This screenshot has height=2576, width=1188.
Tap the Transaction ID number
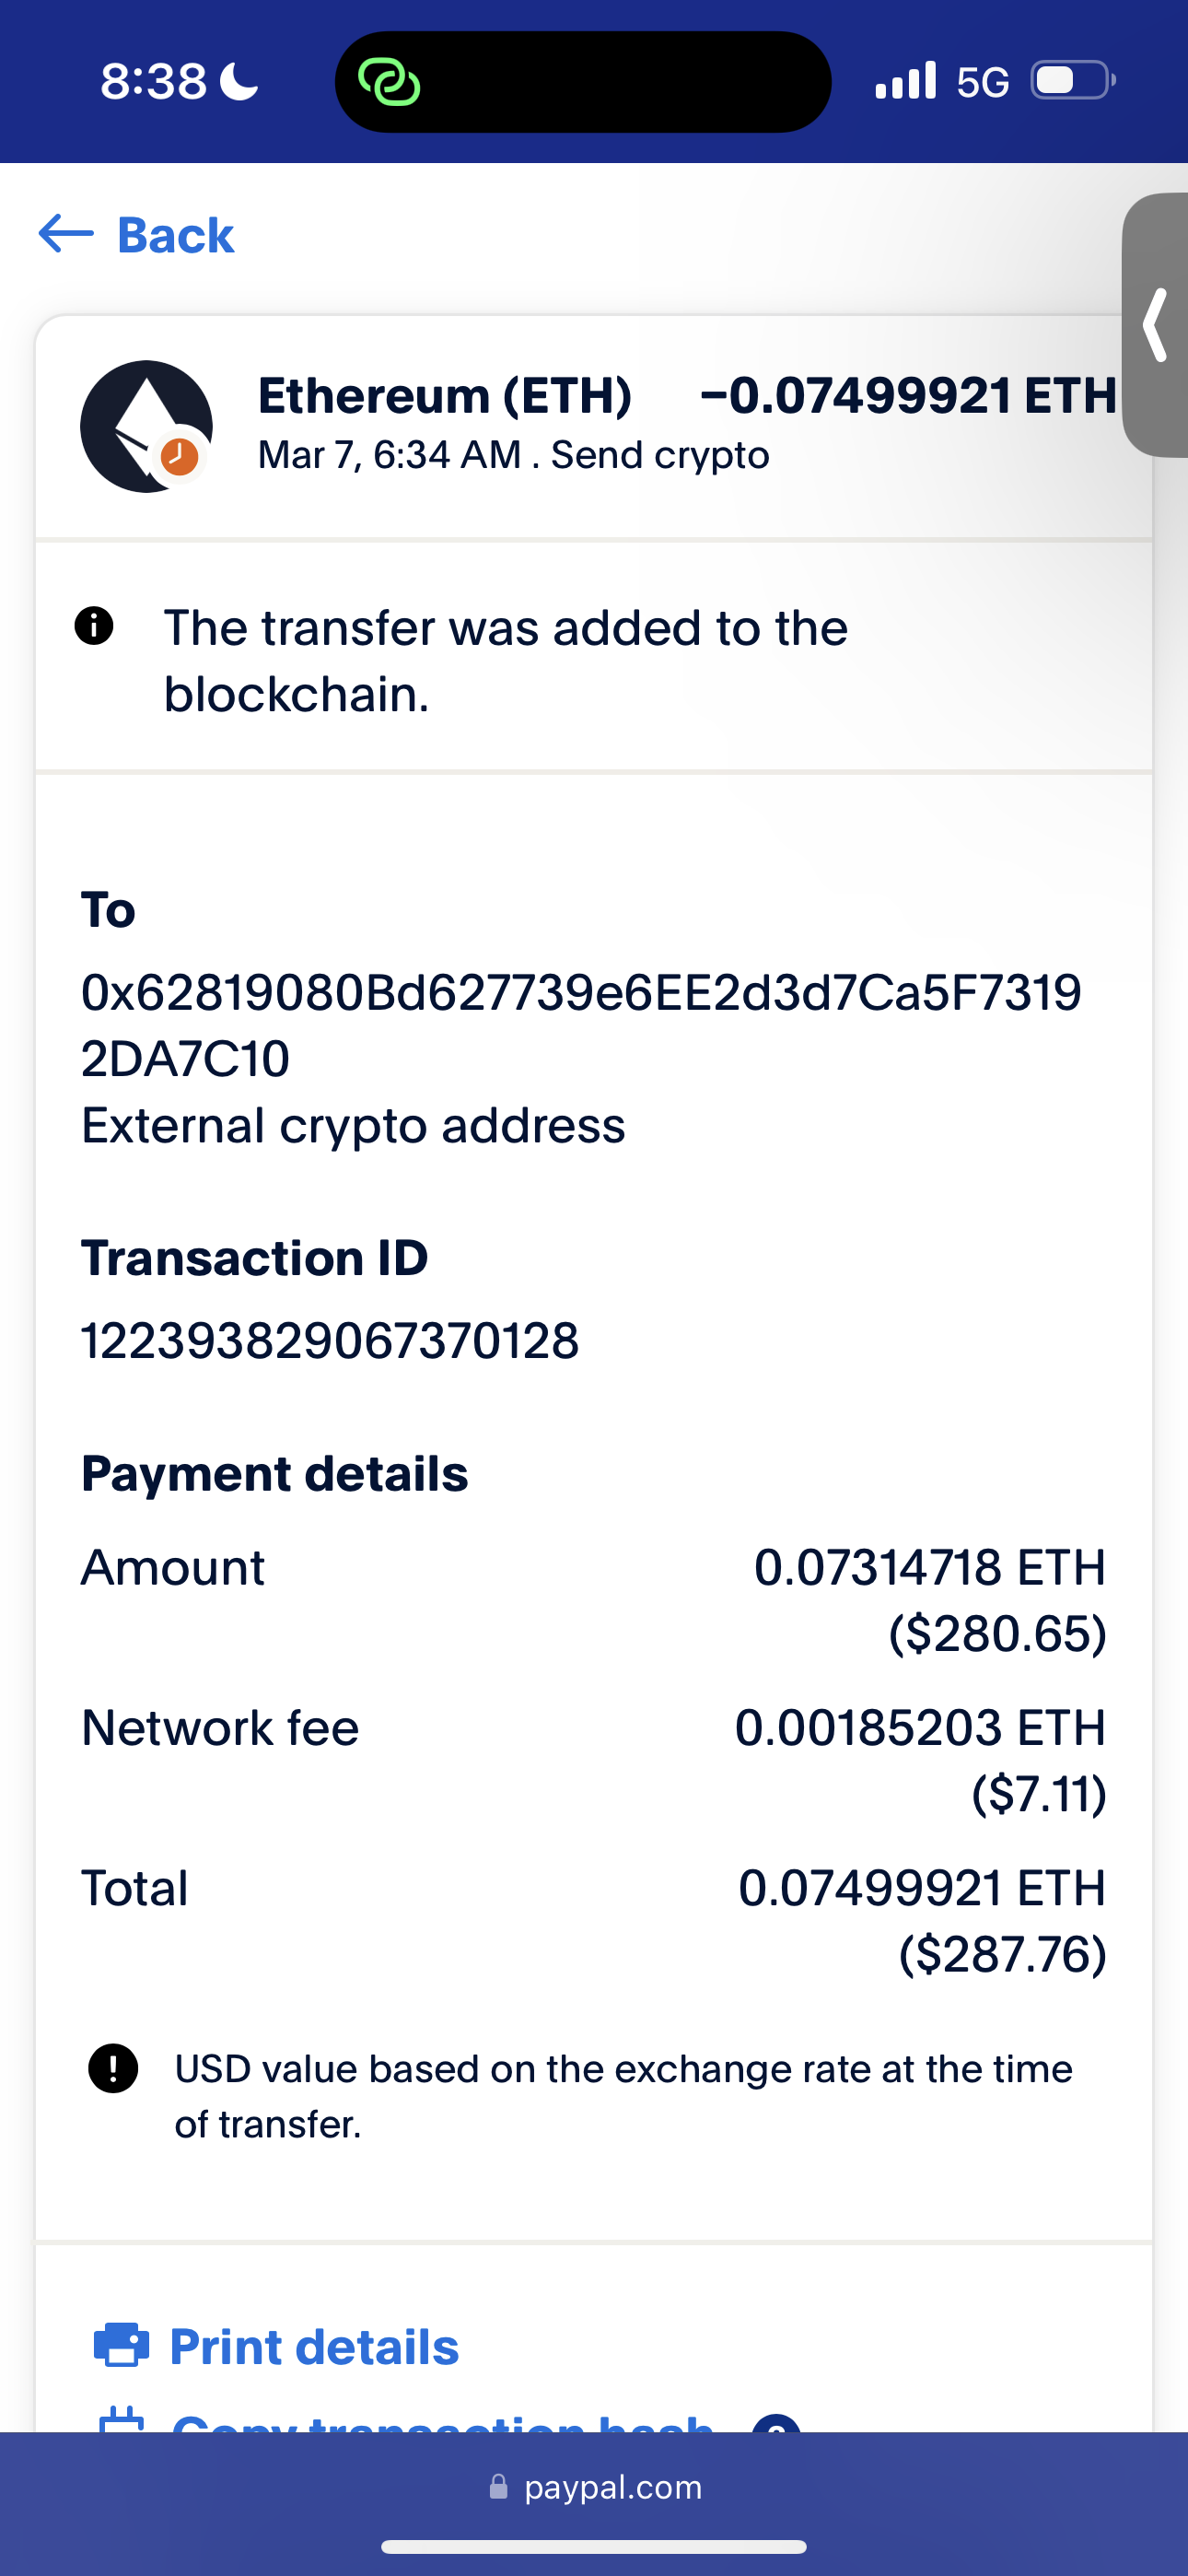pos(329,1340)
